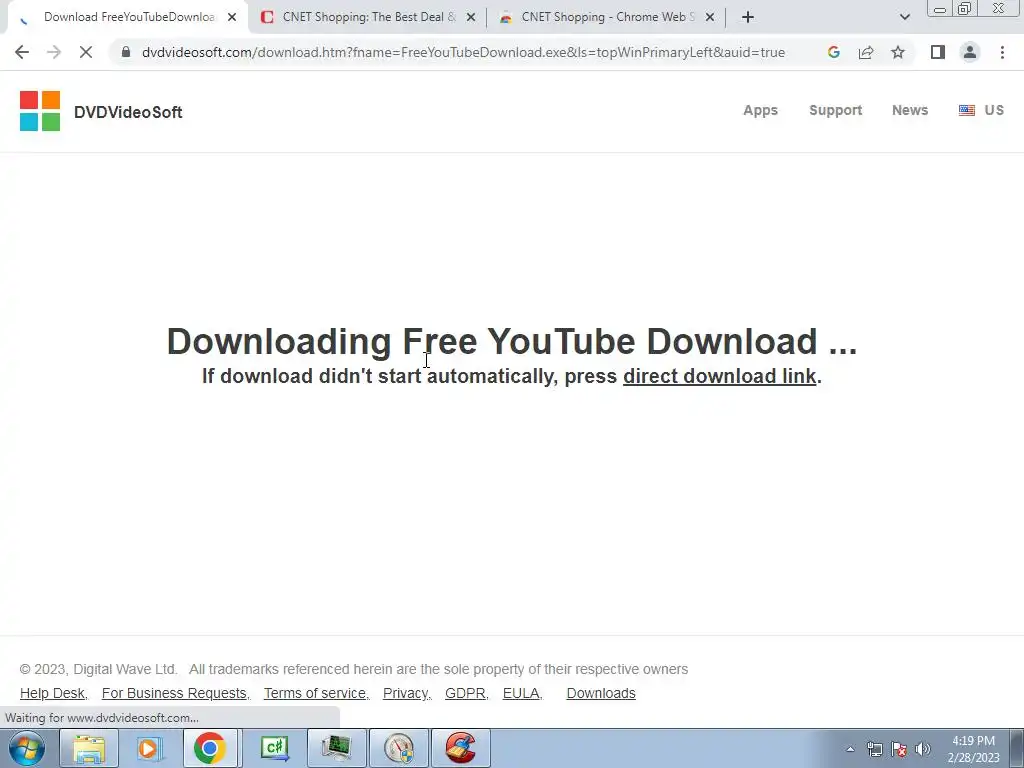
Task: Open the tab search dropdown
Action: click(904, 17)
